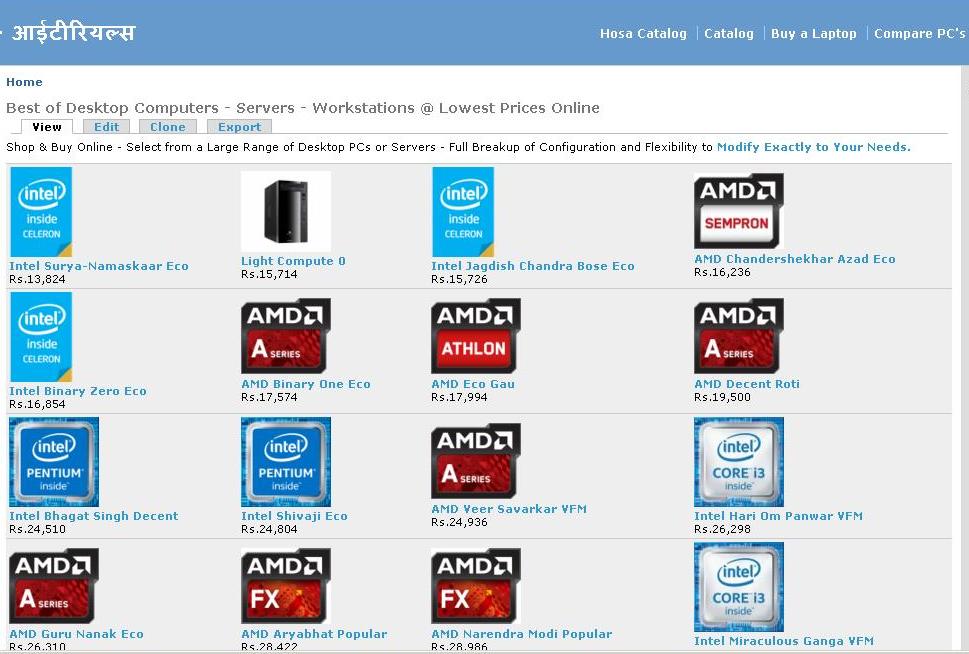Click Intel Celeron logo for Surya-Namaskaar Eco
The height and width of the screenshot is (654, 969).
[x=41, y=211]
